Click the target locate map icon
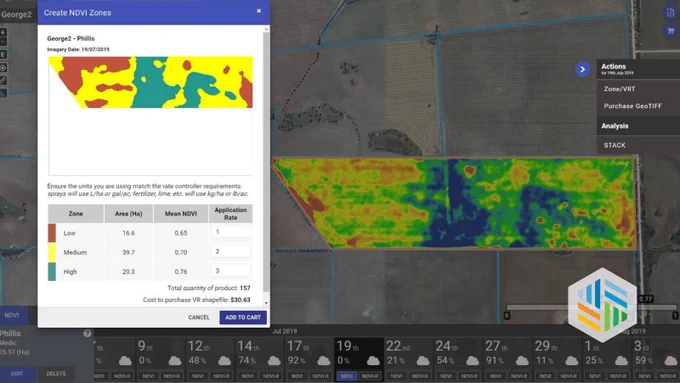Viewport: 680px width, 383px height. [x=3, y=68]
